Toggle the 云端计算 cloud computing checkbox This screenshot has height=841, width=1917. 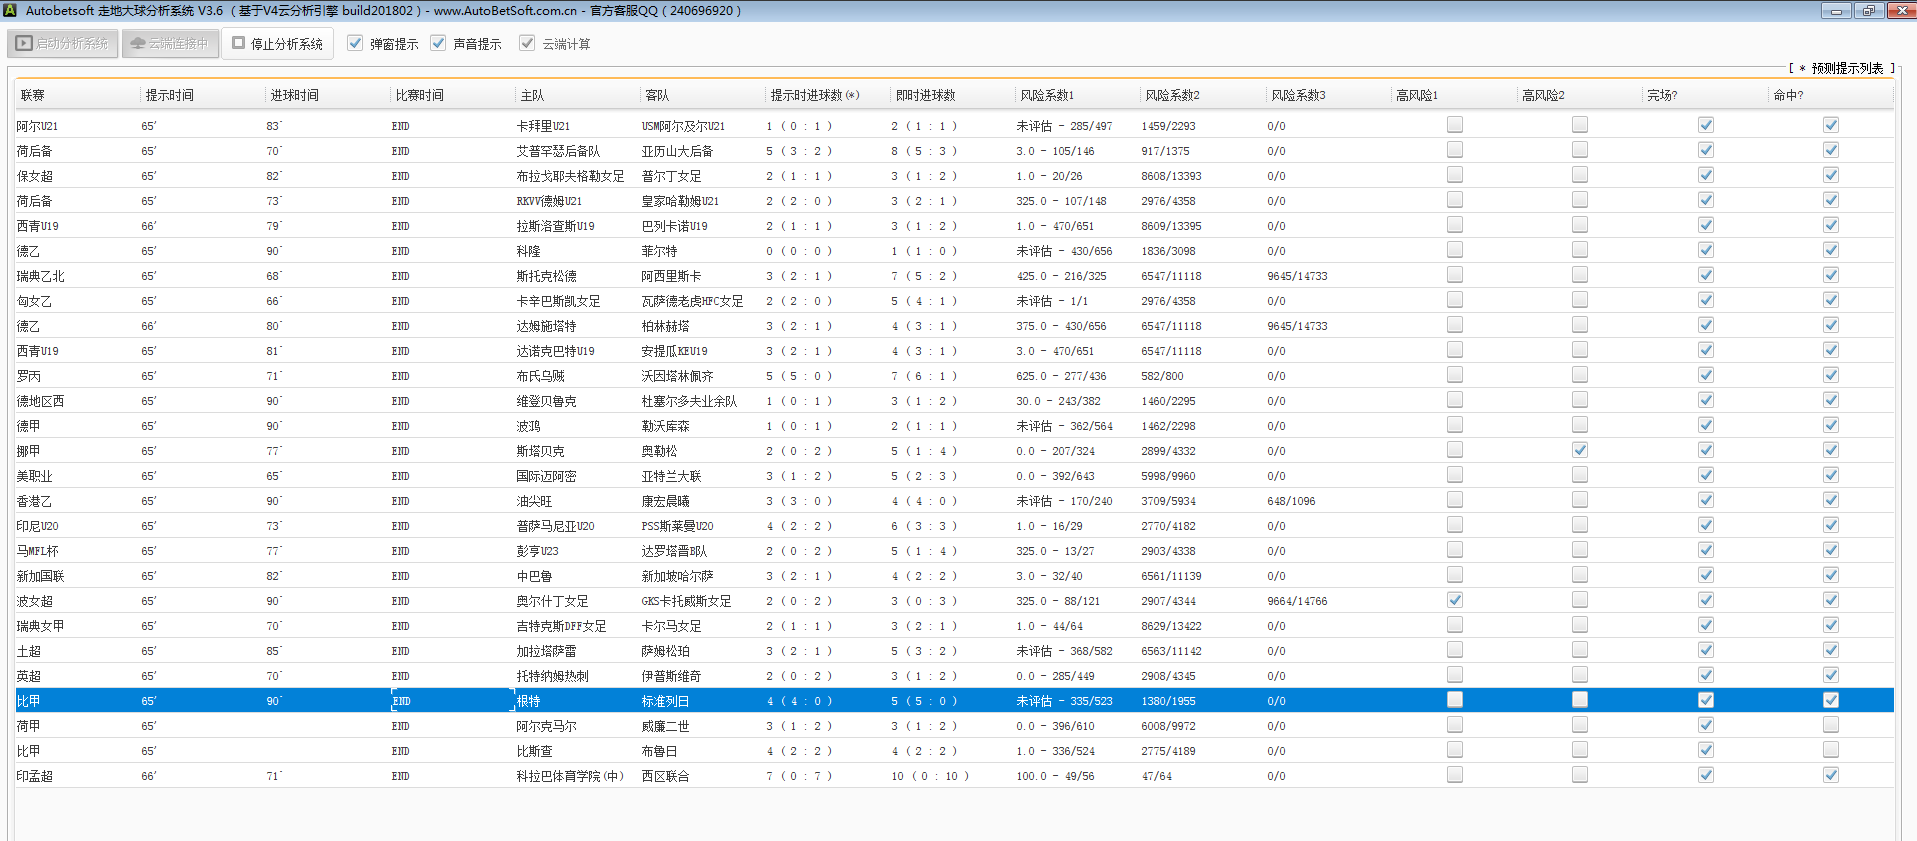pyautogui.click(x=527, y=43)
